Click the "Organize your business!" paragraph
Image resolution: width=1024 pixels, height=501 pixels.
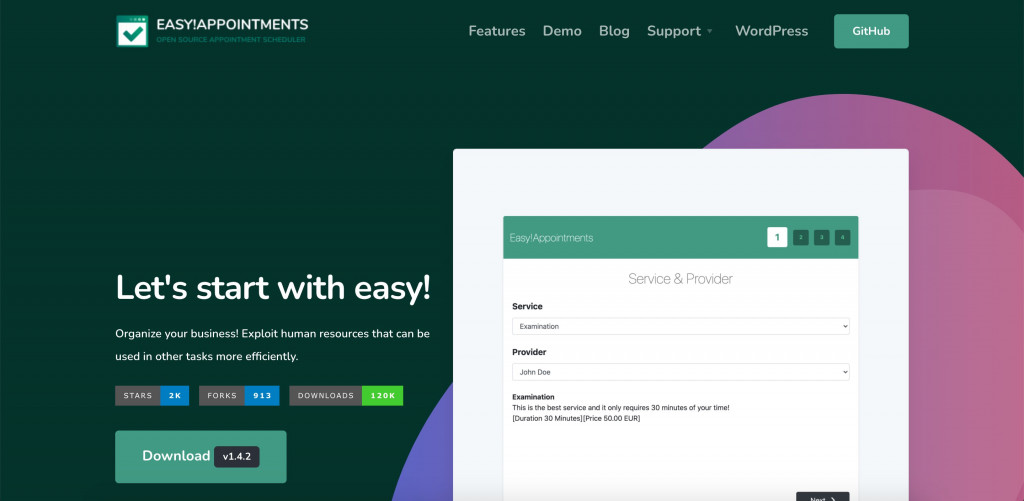pos(272,345)
